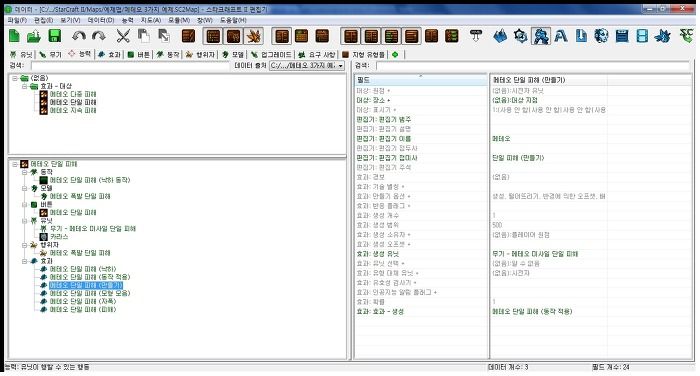Select the Data editor module icon

click(x=541, y=36)
